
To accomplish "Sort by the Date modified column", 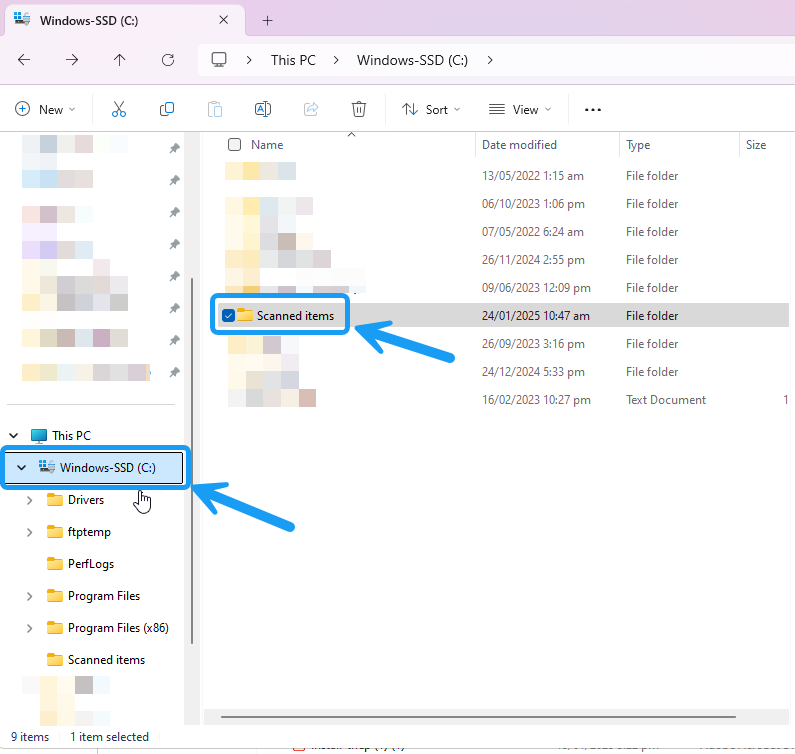I will (519, 145).
